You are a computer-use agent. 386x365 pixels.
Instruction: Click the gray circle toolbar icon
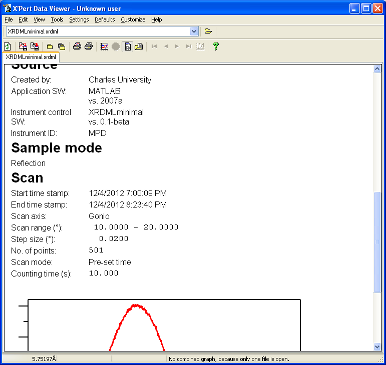(116, 47)
